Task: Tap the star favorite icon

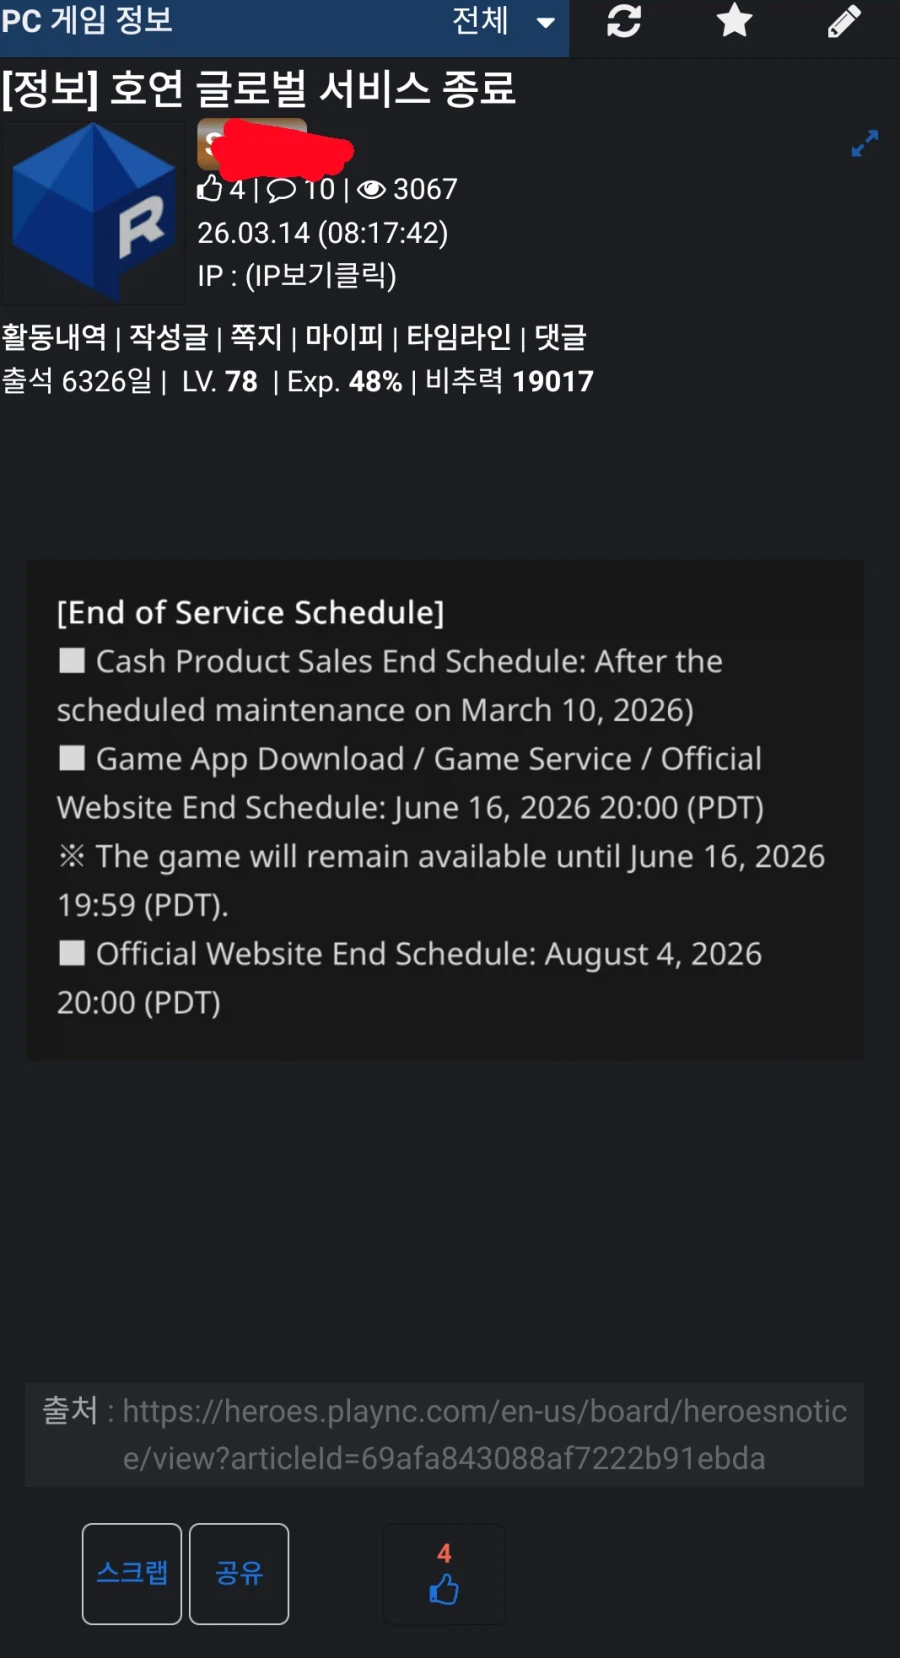Action: [x=734, y=21]
